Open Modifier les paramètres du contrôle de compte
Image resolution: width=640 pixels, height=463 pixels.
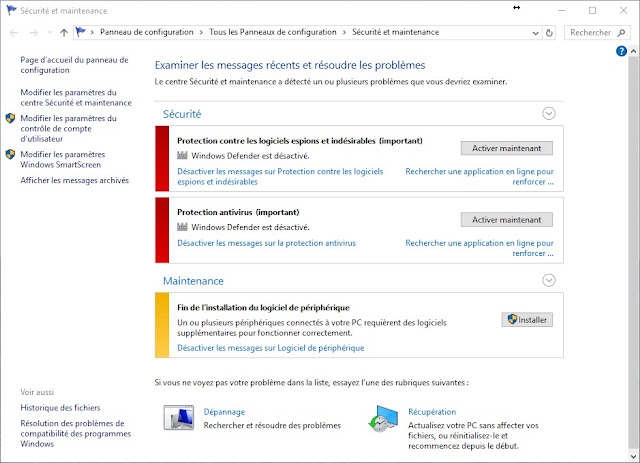pos(69,129)
